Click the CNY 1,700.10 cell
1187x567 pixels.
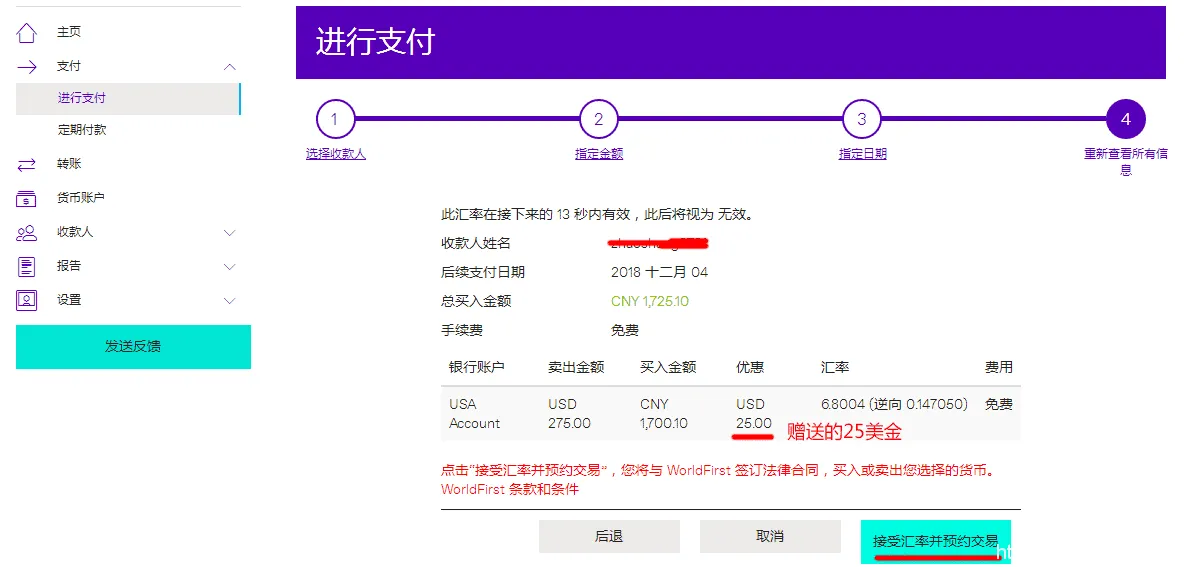click(664, 414)
